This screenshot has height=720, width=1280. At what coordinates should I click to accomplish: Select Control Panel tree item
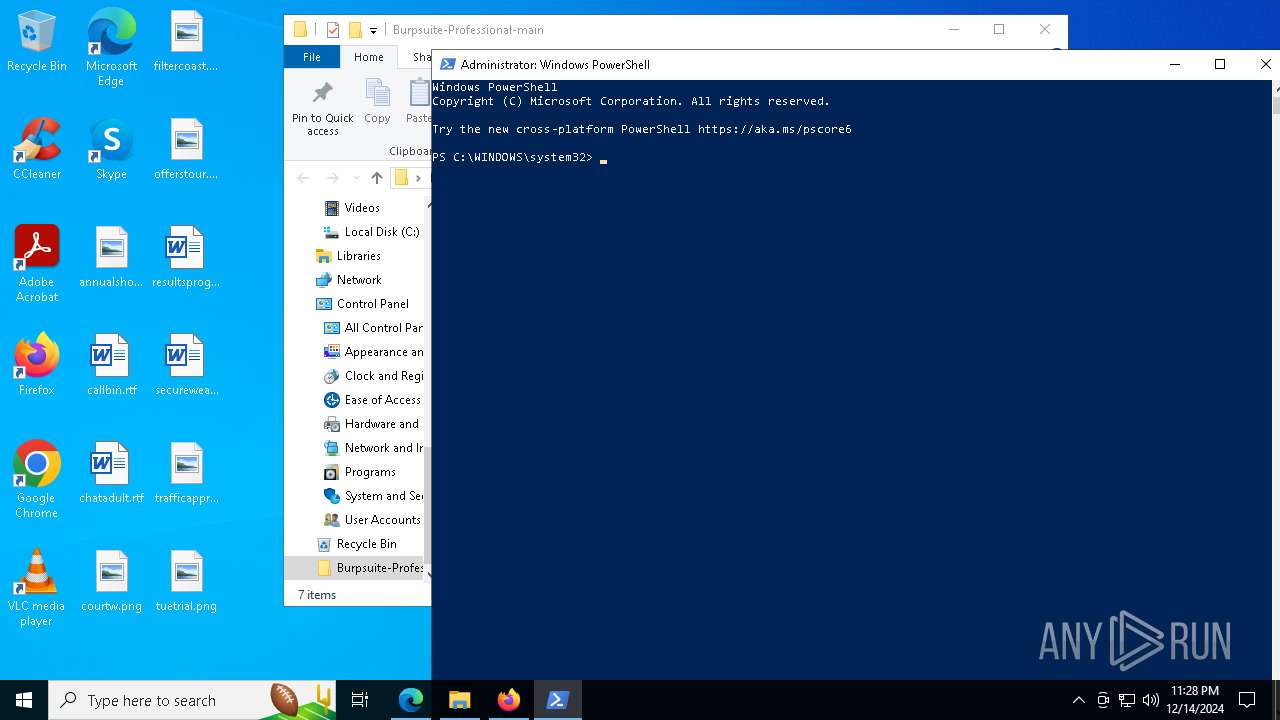click(x=372, y=304)
